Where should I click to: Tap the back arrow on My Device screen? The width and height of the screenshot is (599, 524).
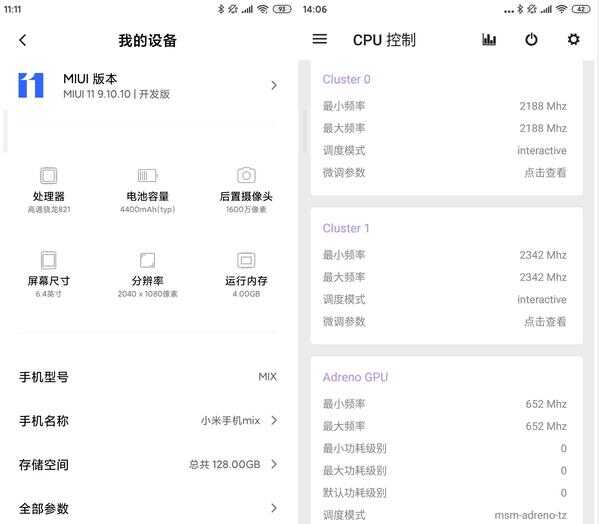23,40
